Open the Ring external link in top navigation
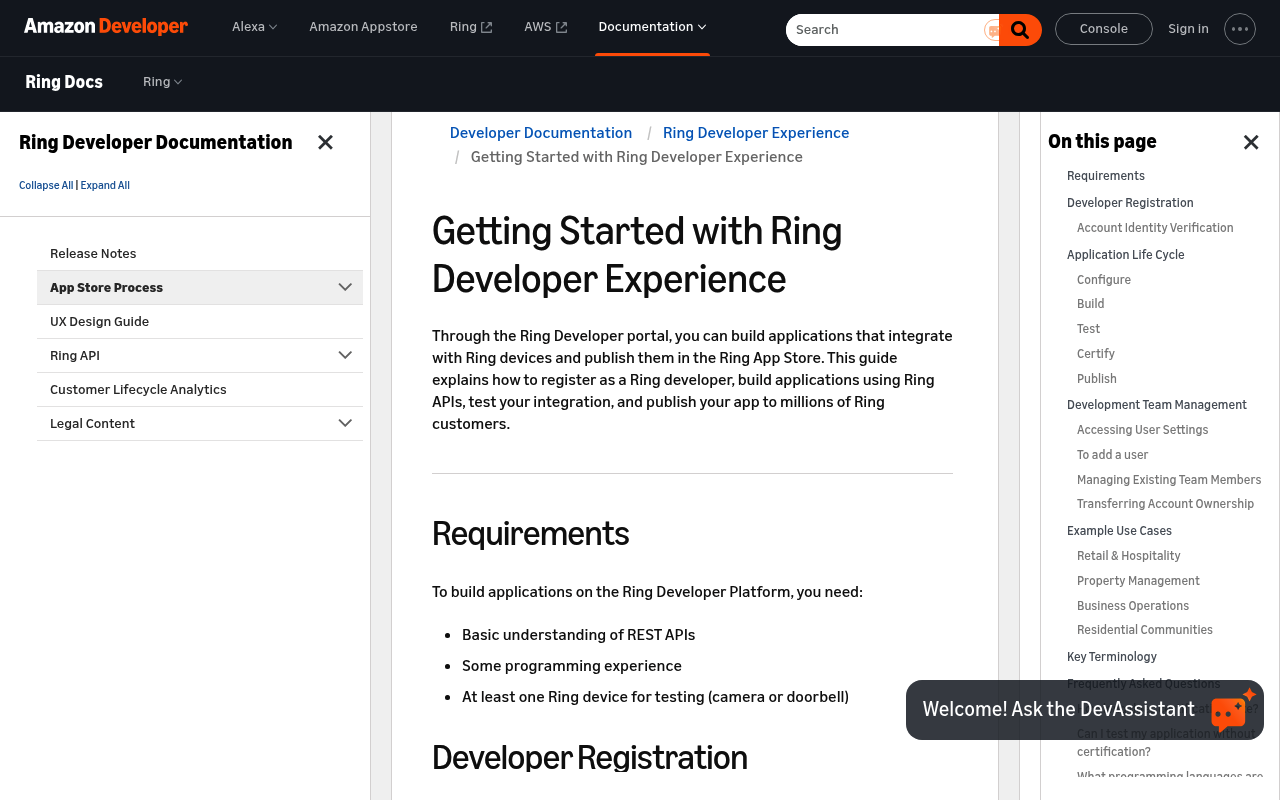This screenshot has height=800, width=1280. [471, 27]
